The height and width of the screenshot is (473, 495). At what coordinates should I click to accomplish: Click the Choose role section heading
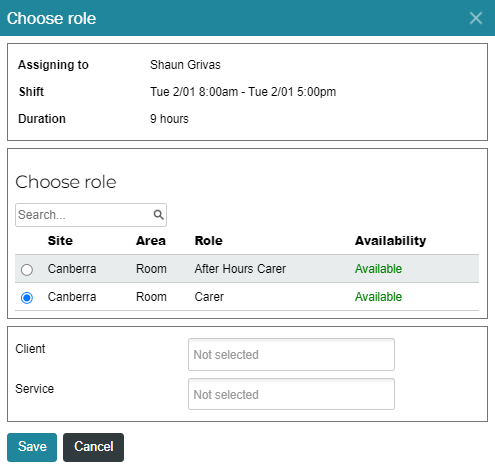click(66, 182)
